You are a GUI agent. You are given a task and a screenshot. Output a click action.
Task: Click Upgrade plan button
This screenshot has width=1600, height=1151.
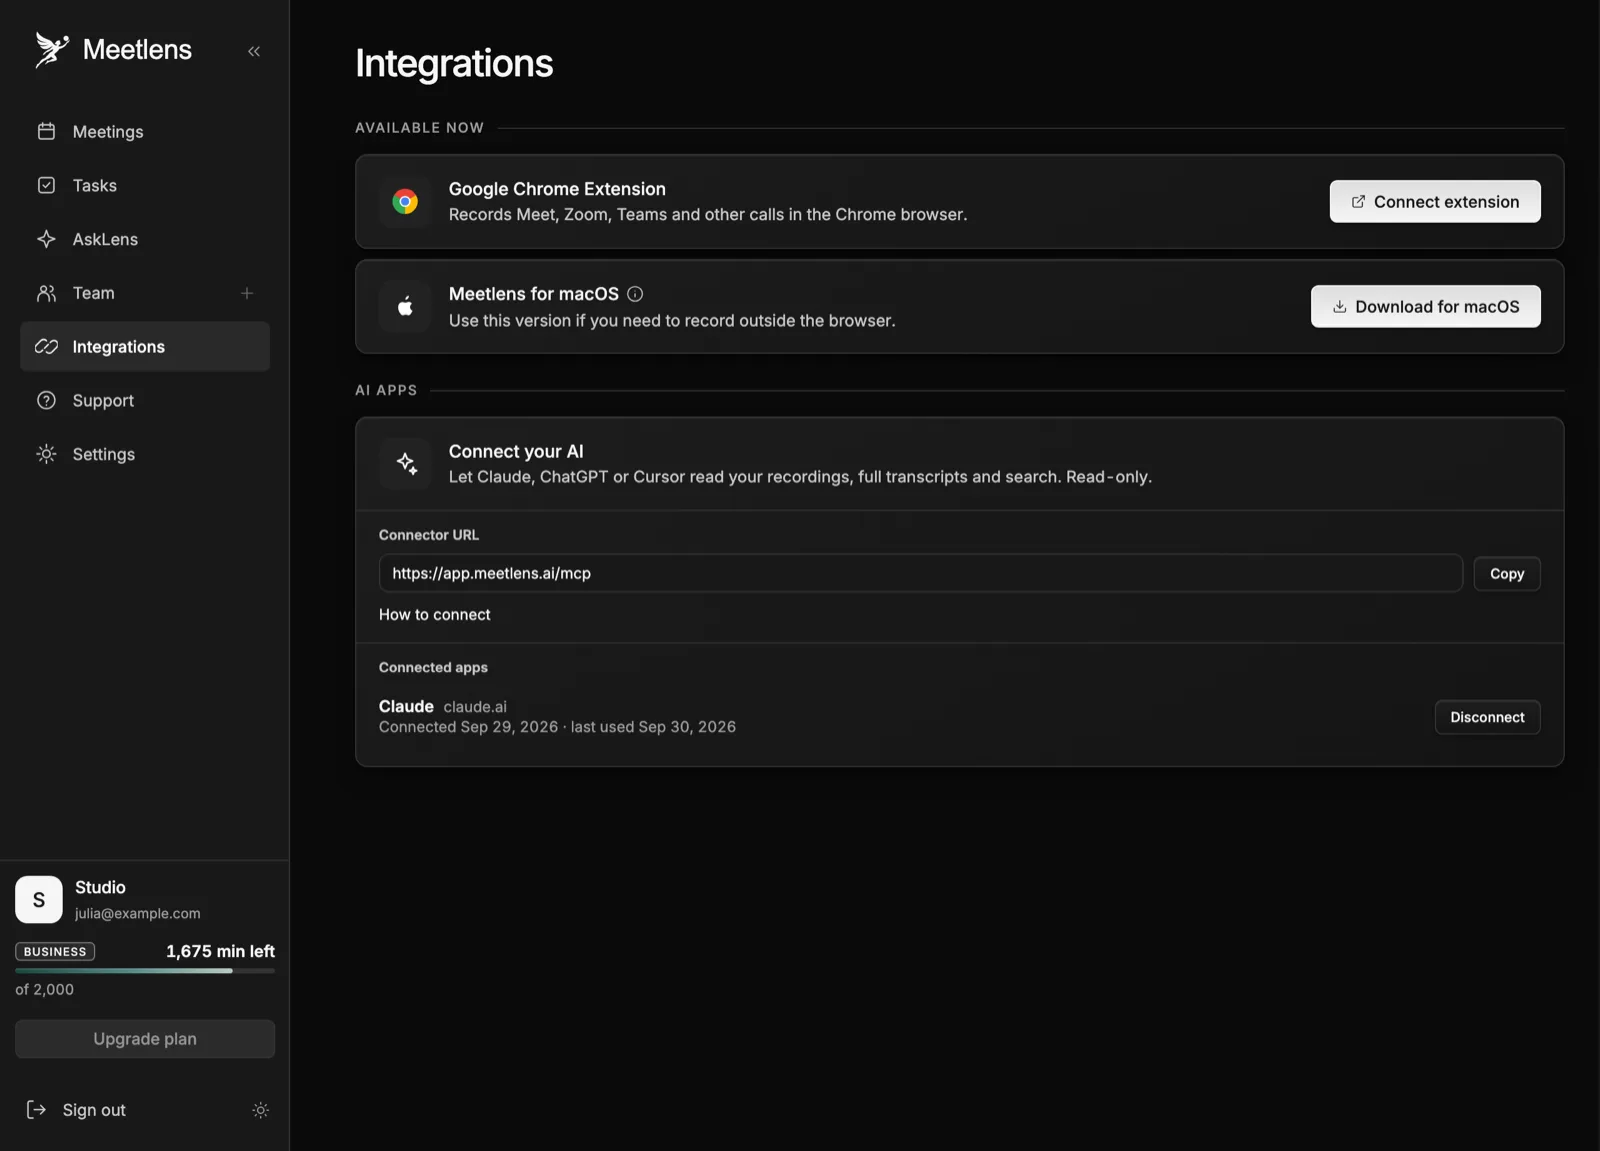click(x=145, y=1039)
